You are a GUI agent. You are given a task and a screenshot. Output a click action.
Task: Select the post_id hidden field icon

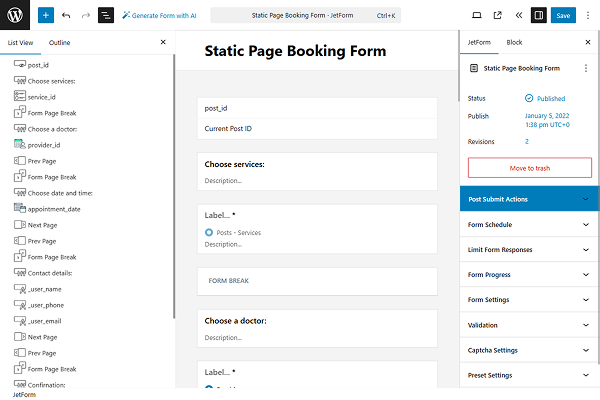[20, 64]
